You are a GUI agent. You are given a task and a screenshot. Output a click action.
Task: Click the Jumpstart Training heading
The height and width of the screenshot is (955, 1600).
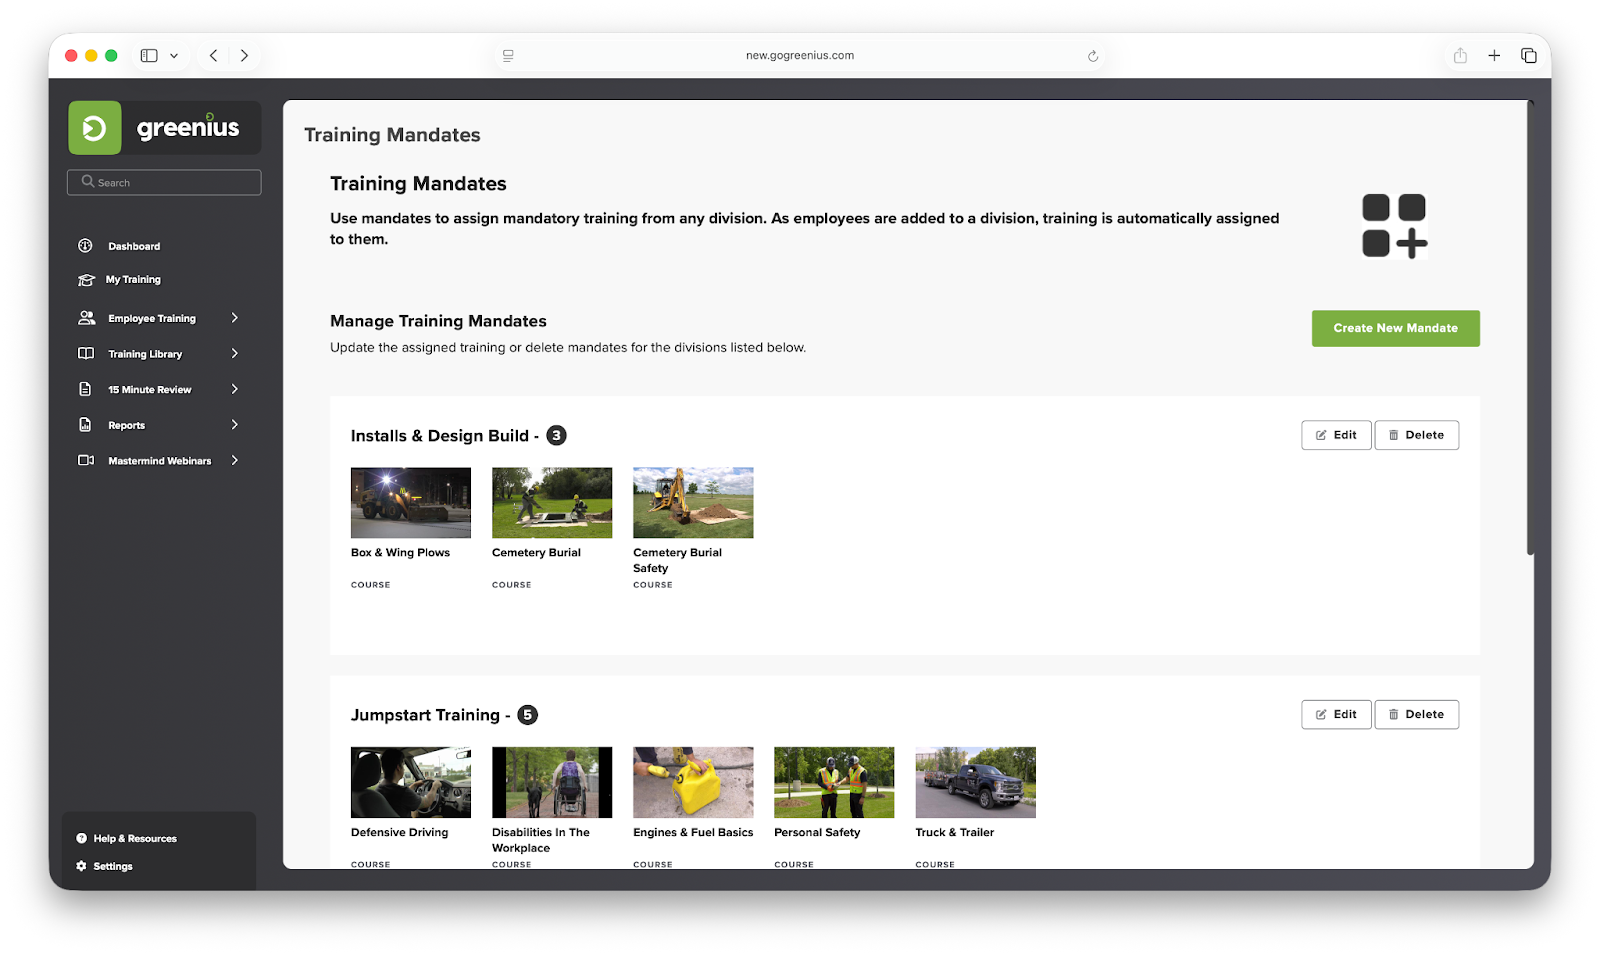tap(425, 715)
